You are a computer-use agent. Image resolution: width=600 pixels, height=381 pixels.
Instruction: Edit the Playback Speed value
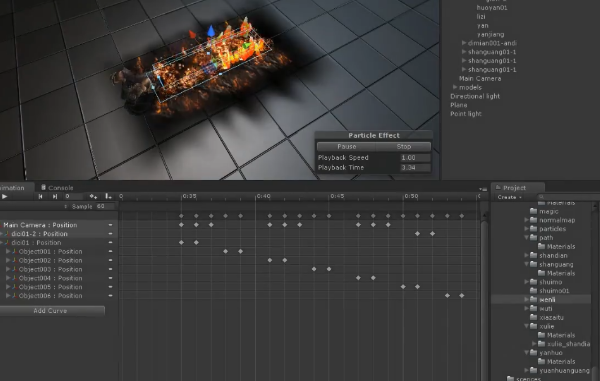pos(415,158)
